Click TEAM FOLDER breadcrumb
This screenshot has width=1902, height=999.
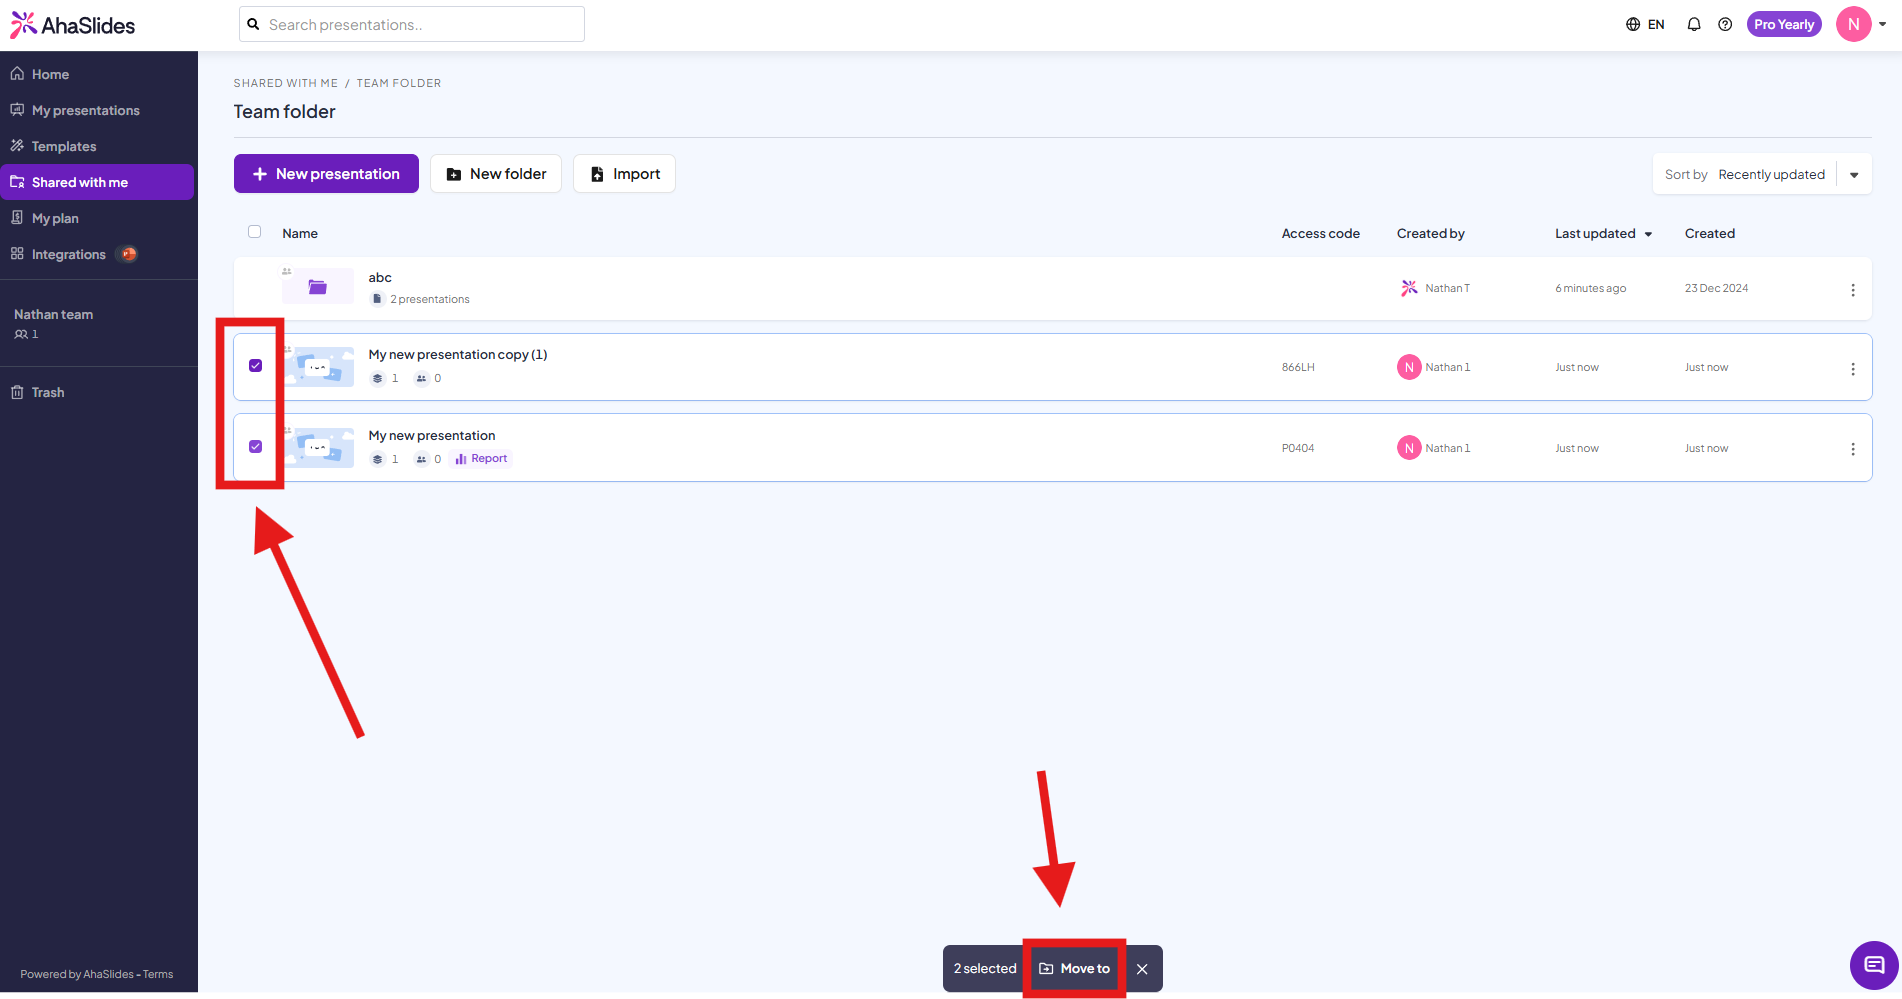(399, 83)
